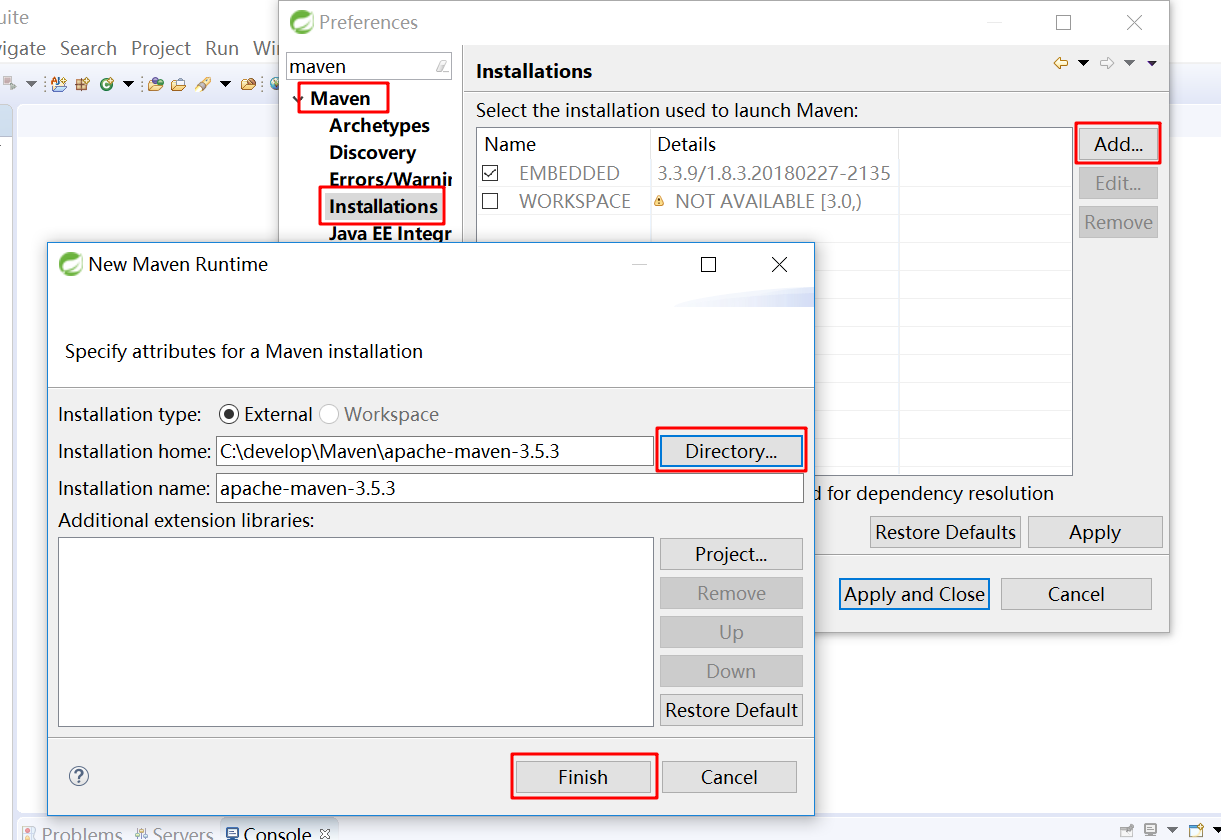
Task: Click Cancel in Preferences dialog
Action: (x=1076, y=594)
